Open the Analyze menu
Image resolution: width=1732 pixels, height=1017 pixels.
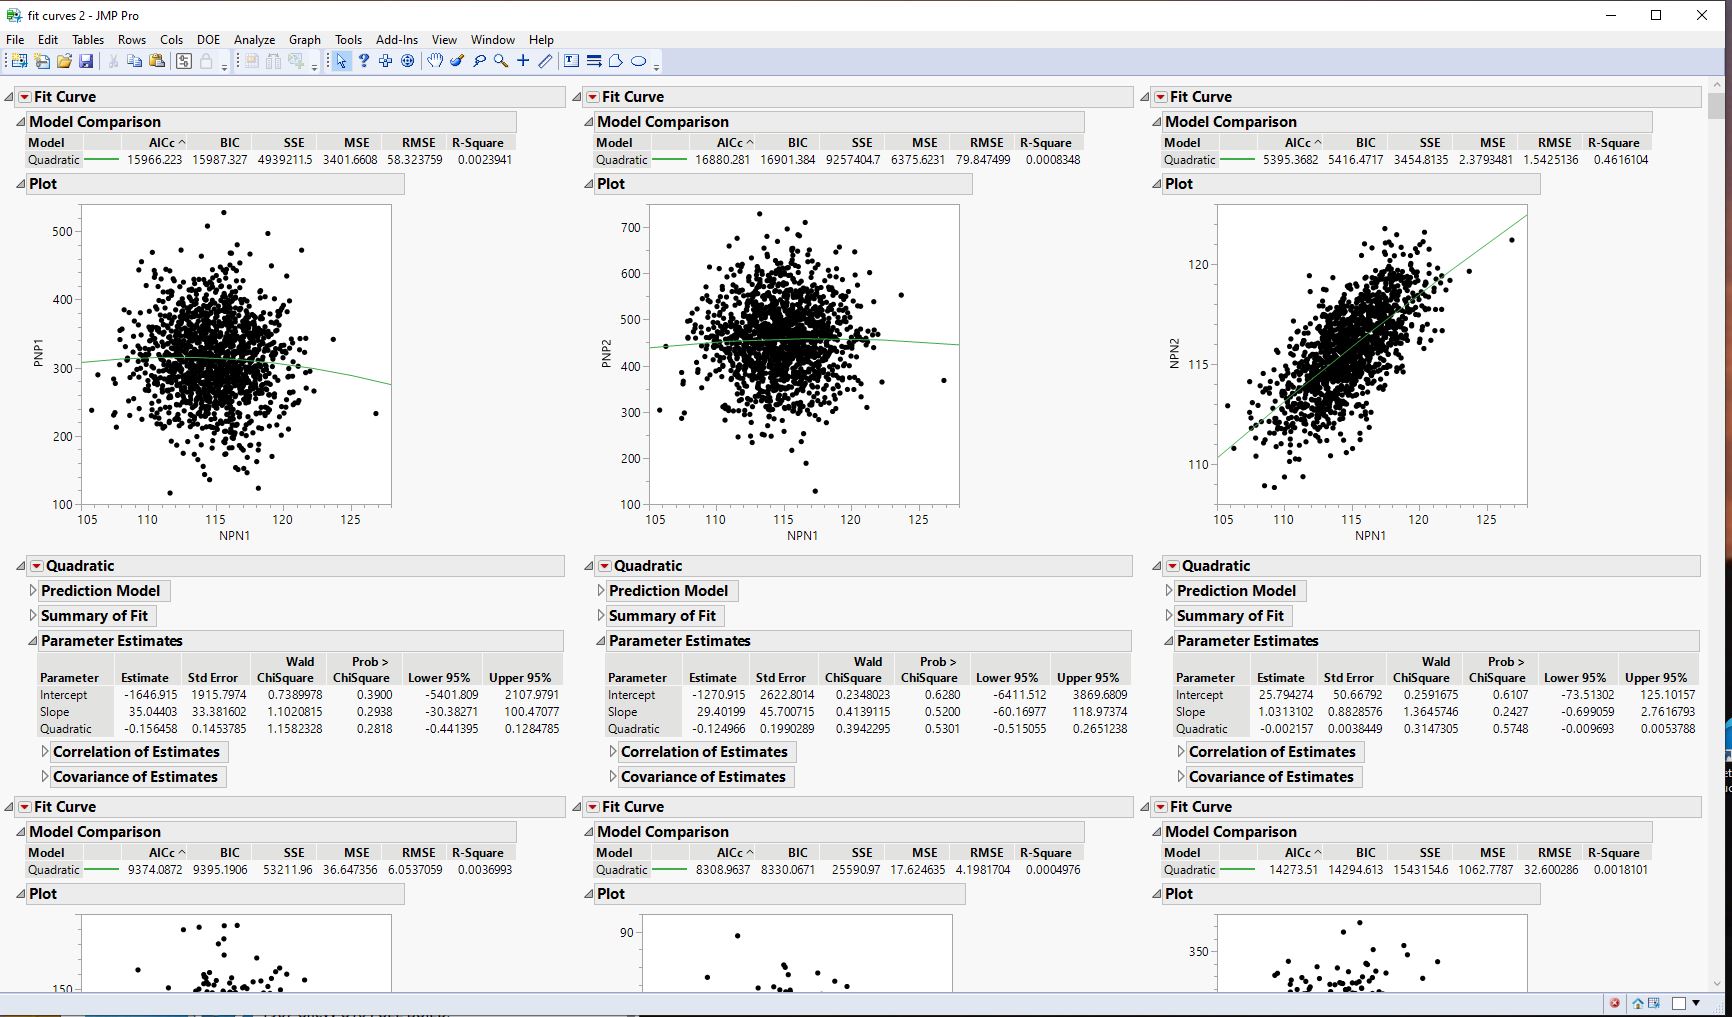254,40
